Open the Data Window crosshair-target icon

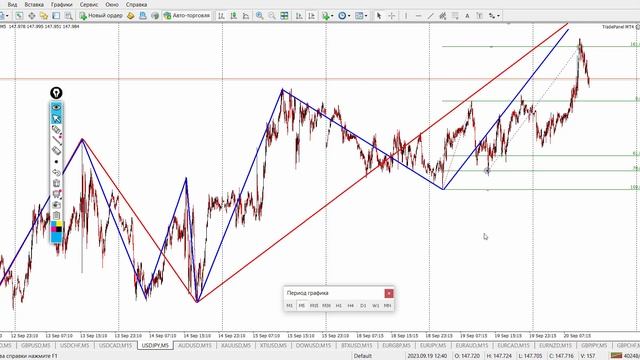pos(31,16)
